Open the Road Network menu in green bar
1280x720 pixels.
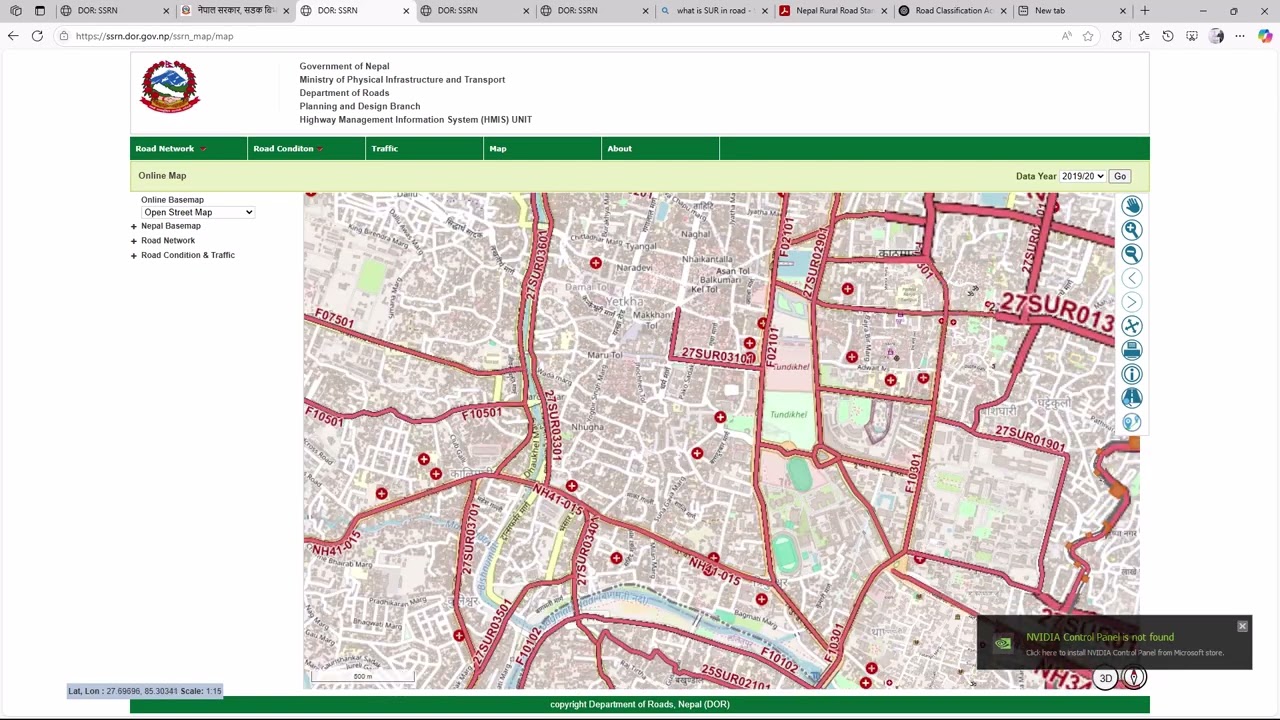189,148
